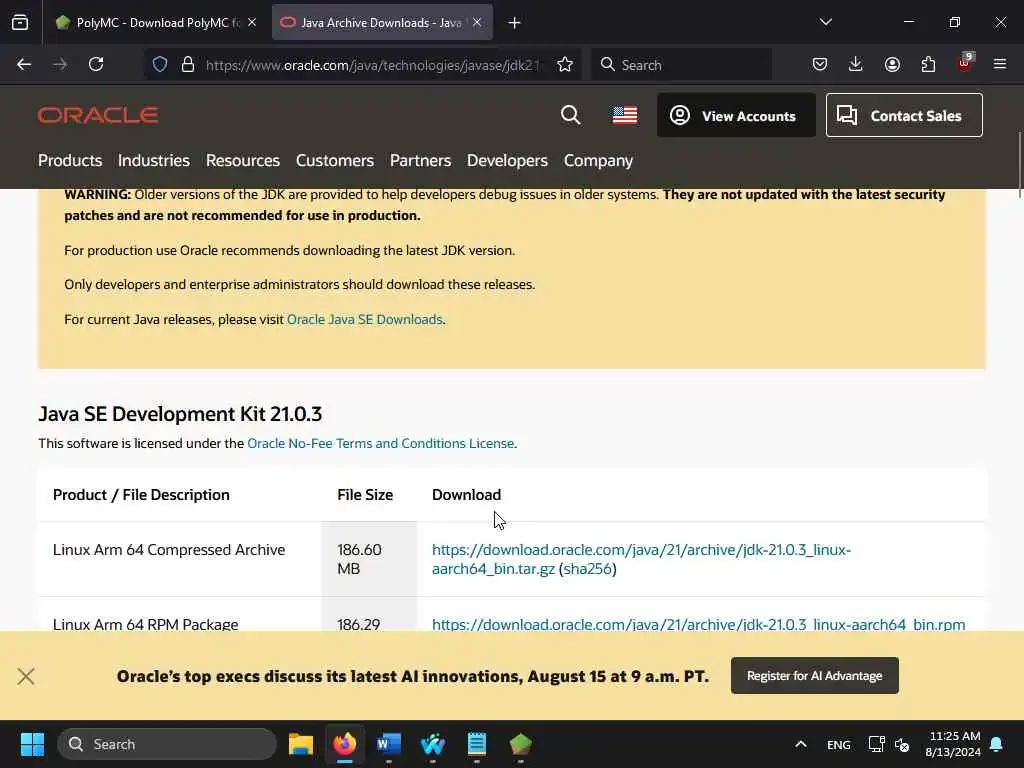Image resolution: width=1024 pixels, height=768 pixels.
Task: Click the Firefox Search box
Action: click(x=682, y=65)
